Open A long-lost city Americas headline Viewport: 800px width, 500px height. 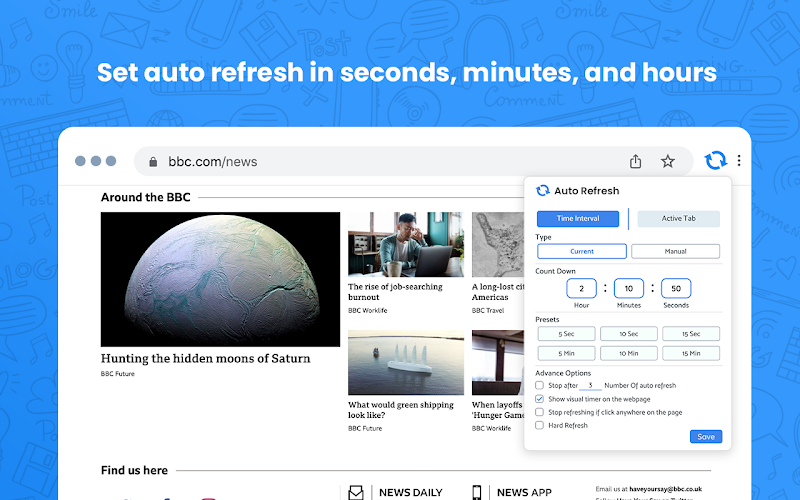(498, 292)
